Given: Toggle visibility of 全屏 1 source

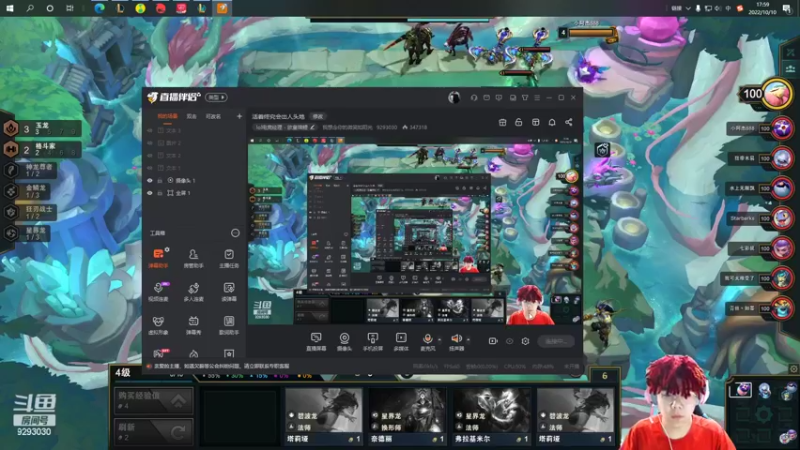Looking at the screenshot, I should click(149, 193).
